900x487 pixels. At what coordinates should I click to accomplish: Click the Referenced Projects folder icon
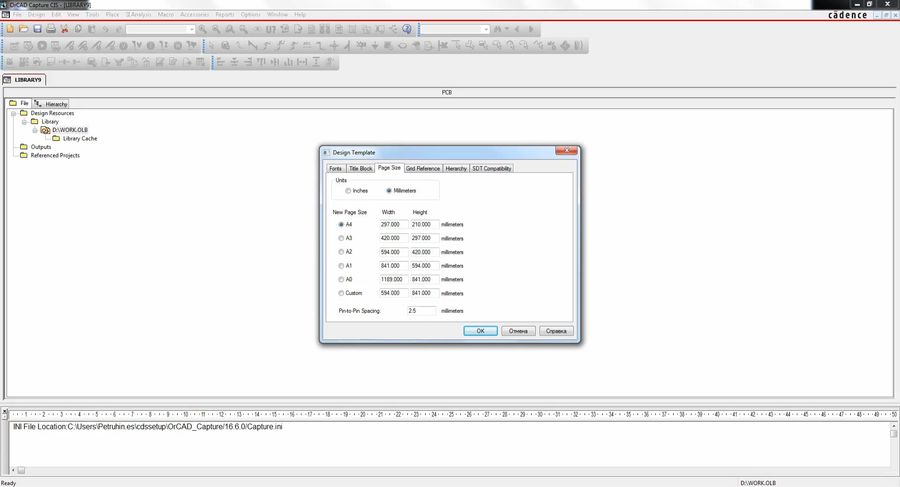24,155
